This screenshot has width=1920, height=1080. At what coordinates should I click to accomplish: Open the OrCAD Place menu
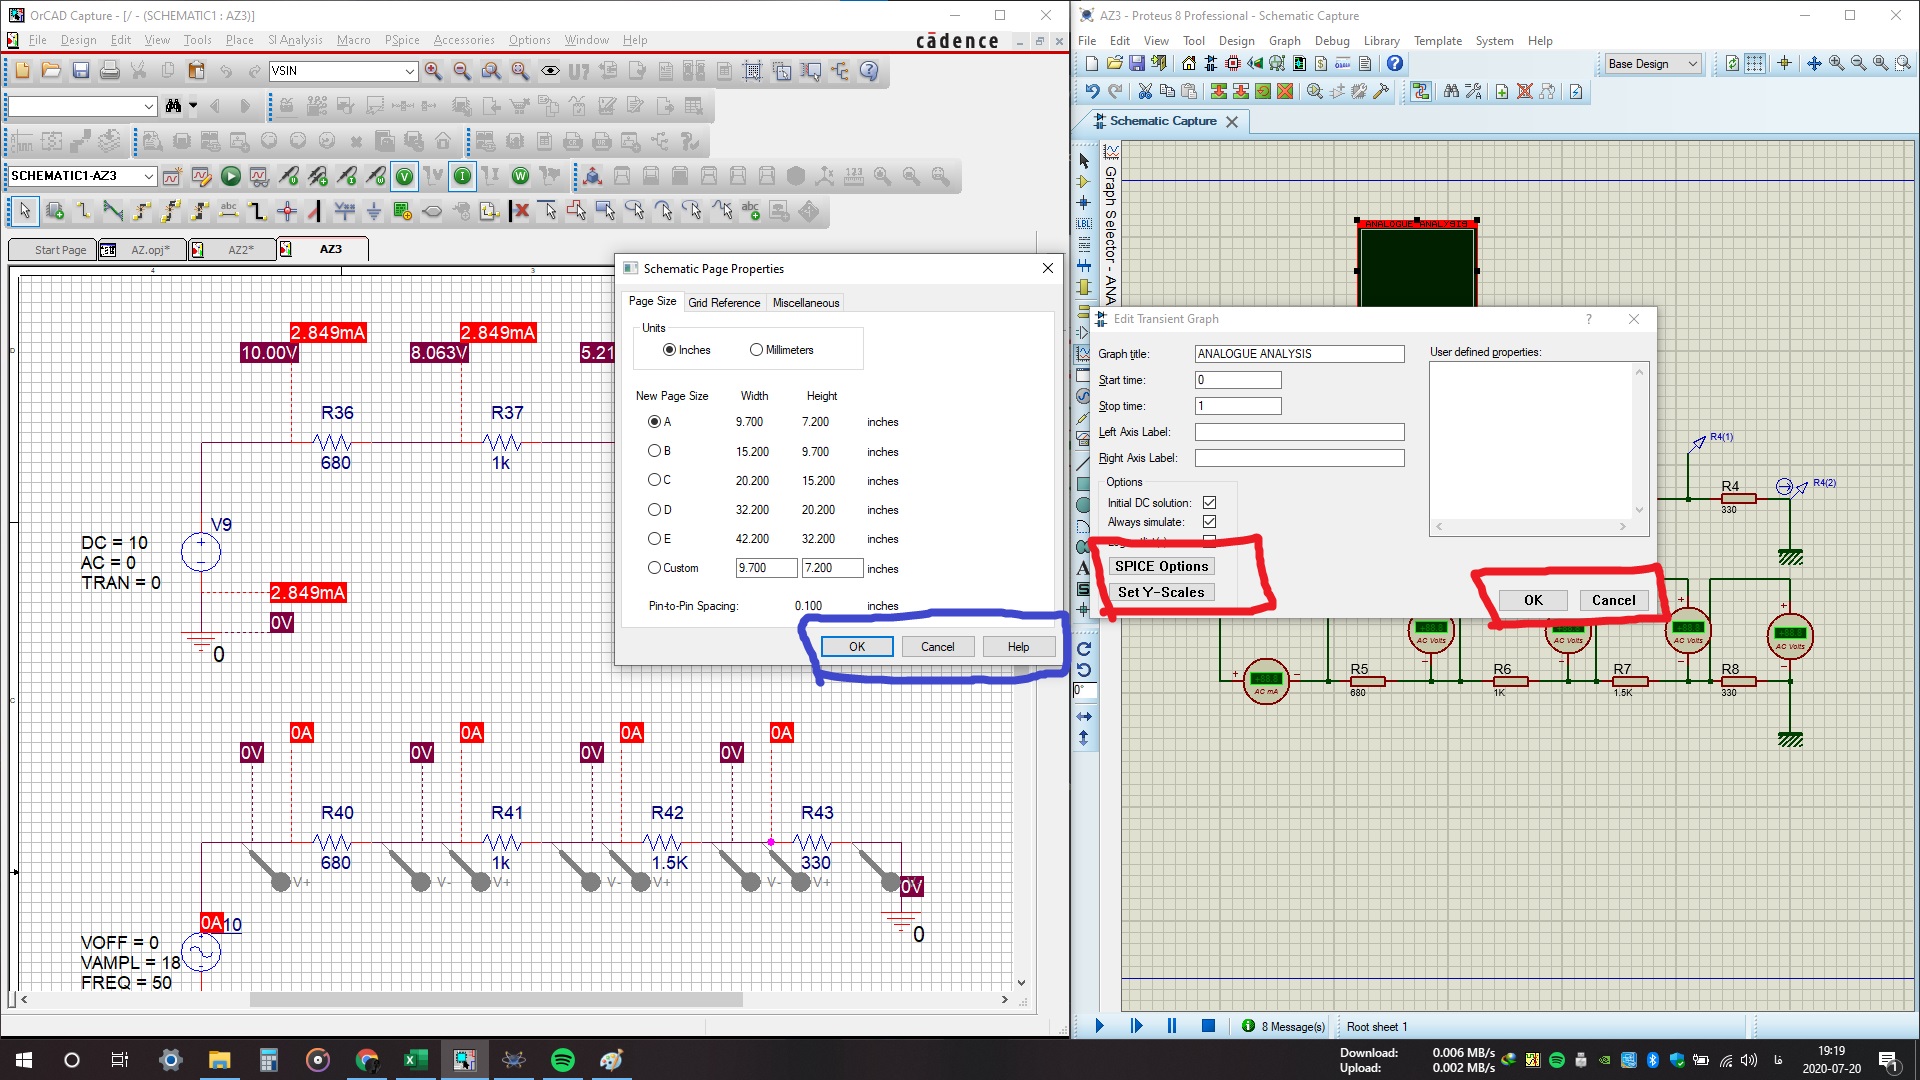239,40
